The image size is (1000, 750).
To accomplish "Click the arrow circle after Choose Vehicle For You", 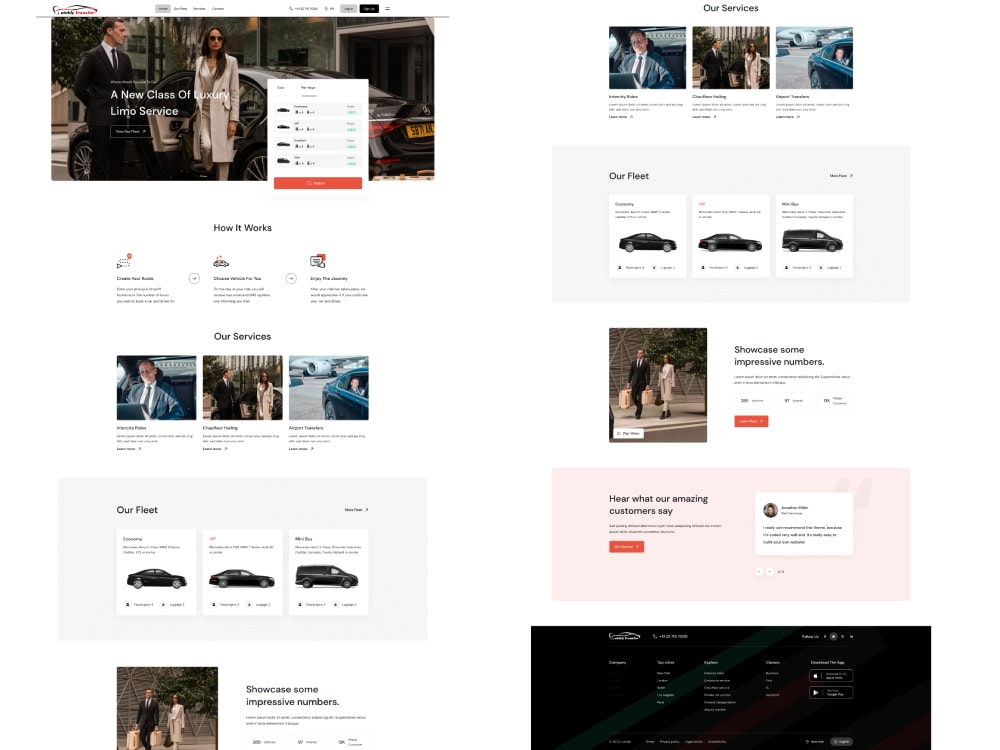I will tap(291, 279).
